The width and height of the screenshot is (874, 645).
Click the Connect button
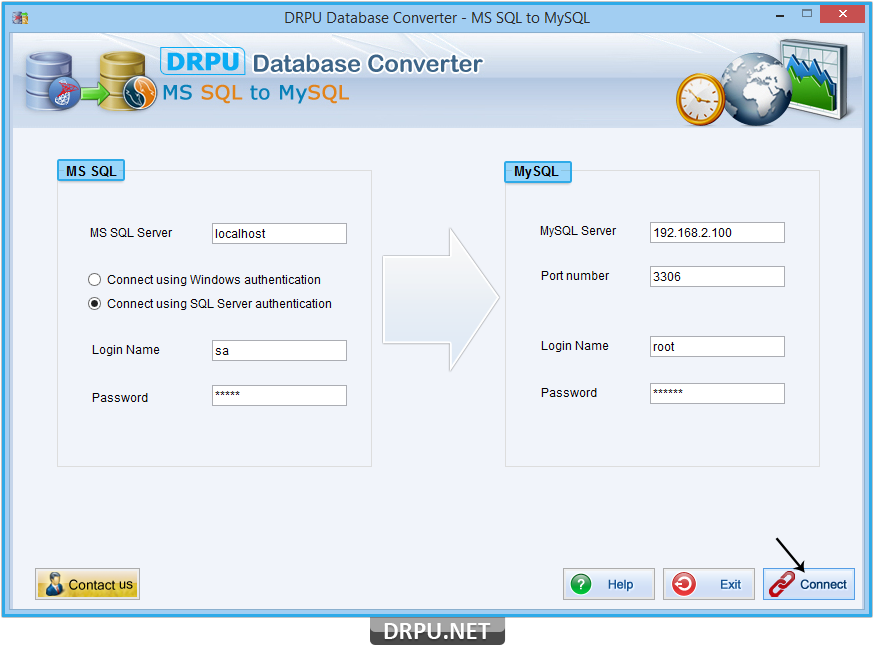808,584
